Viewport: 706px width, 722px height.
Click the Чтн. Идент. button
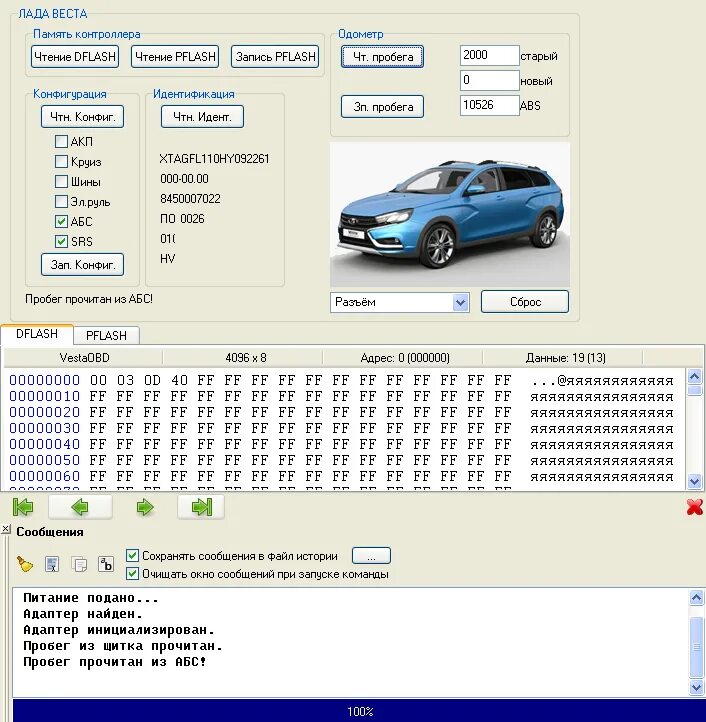[202, 116]
